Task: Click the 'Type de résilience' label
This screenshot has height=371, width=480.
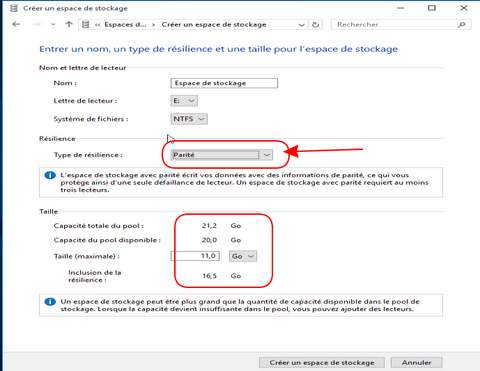Action: pos(88,155)
